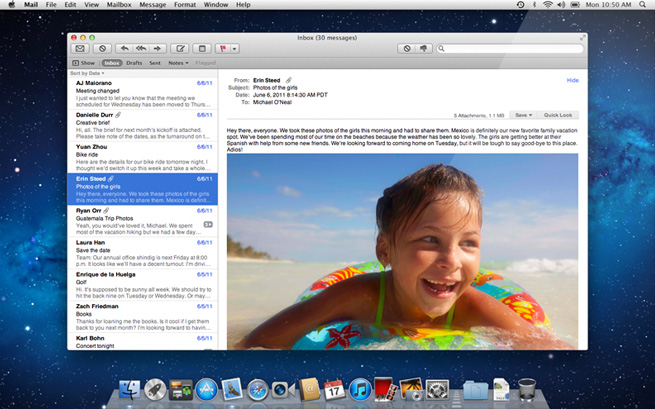
Task: Click the Reply All double-arrow button
Action: click(141, 48)
